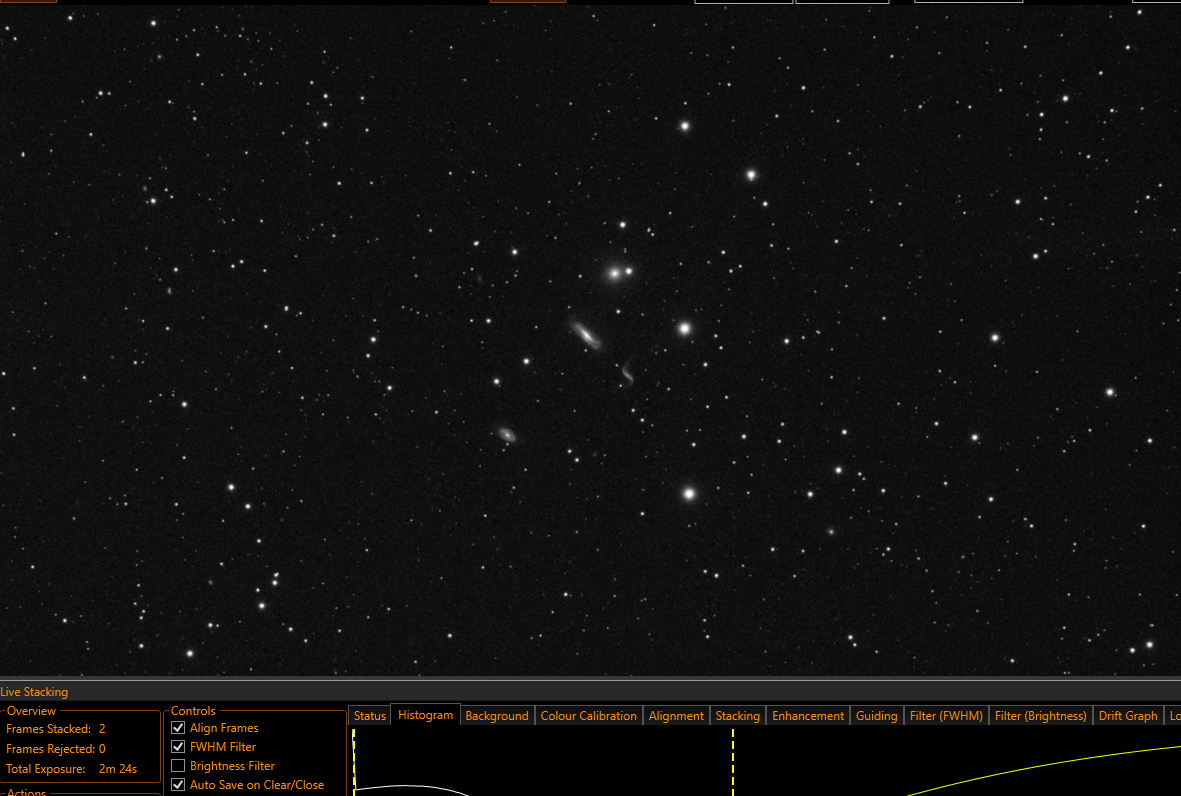The image size is (1181, 796).
Task: Show the Enhancement tab
Action: (x=807, y=715)
